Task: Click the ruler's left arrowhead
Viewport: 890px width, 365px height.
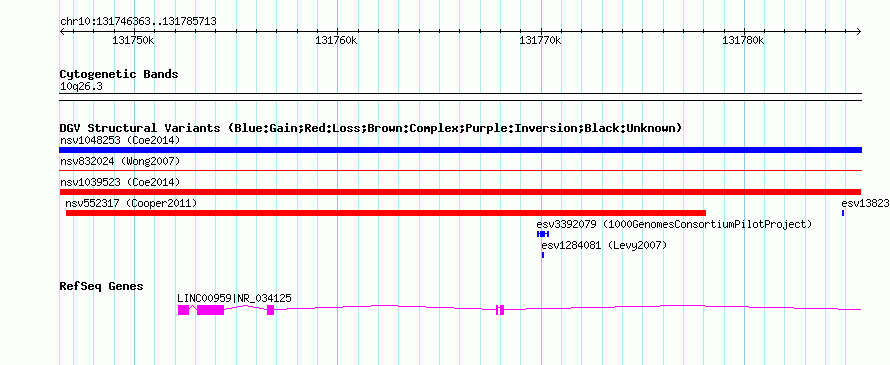Action: coord(62,31)
